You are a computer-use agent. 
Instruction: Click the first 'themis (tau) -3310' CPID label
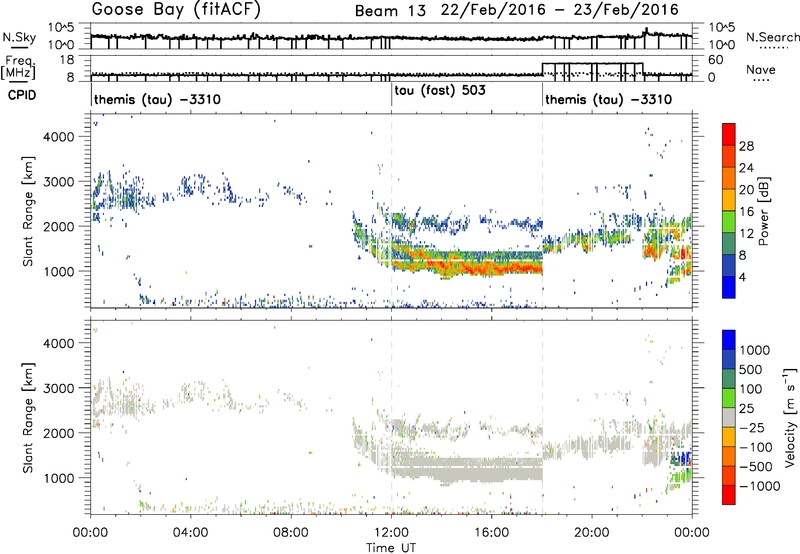(157, 99)
